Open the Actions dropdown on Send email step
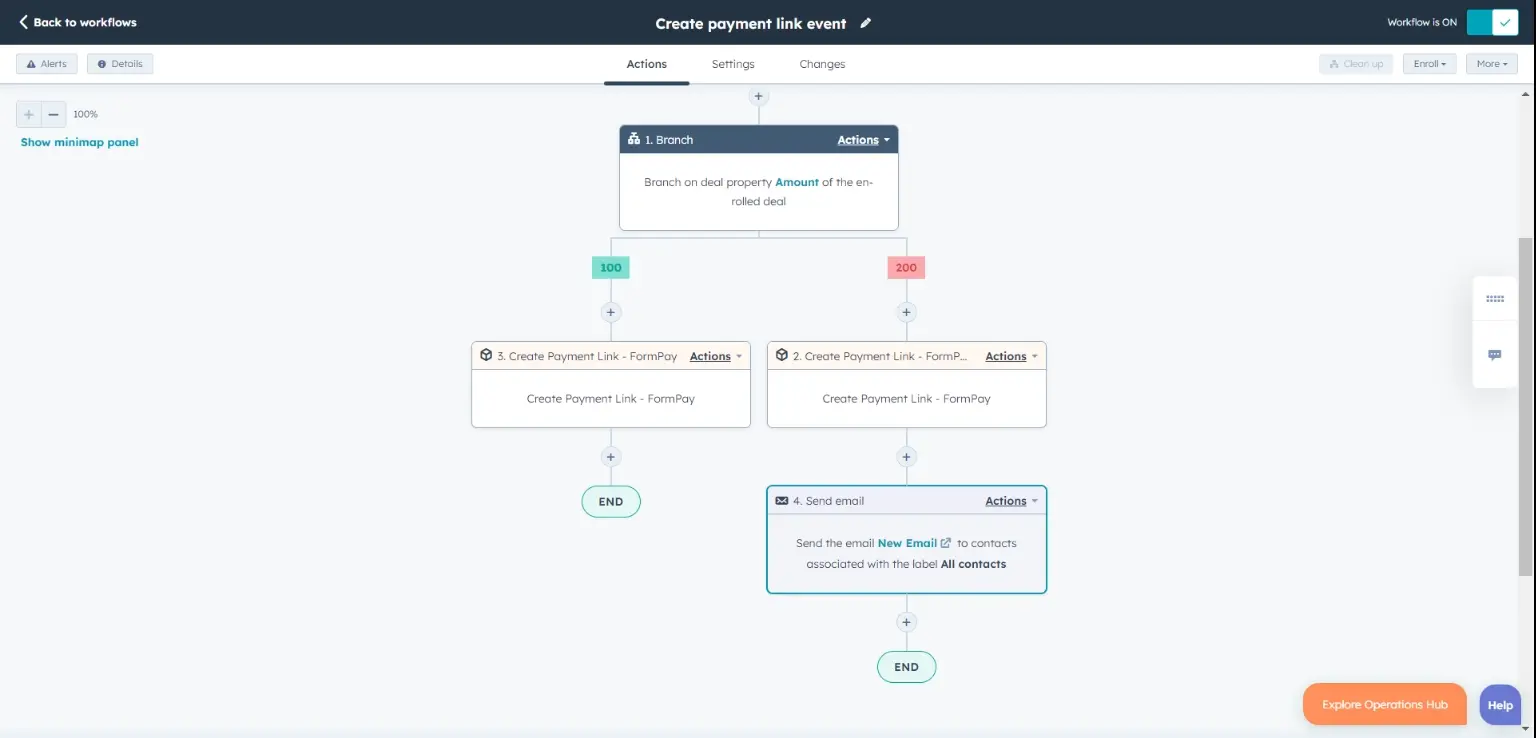The image size is (1536, 738). [x=1010, y=500]
